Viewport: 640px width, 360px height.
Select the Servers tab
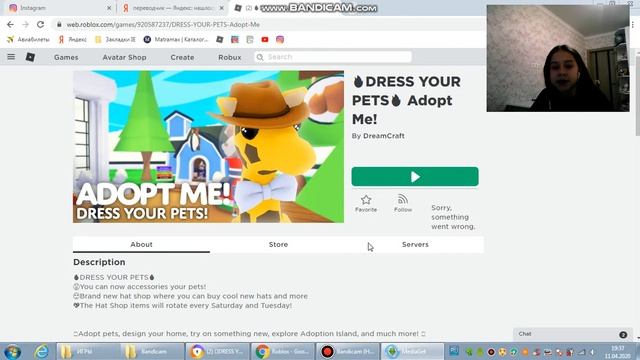[415, 244]
